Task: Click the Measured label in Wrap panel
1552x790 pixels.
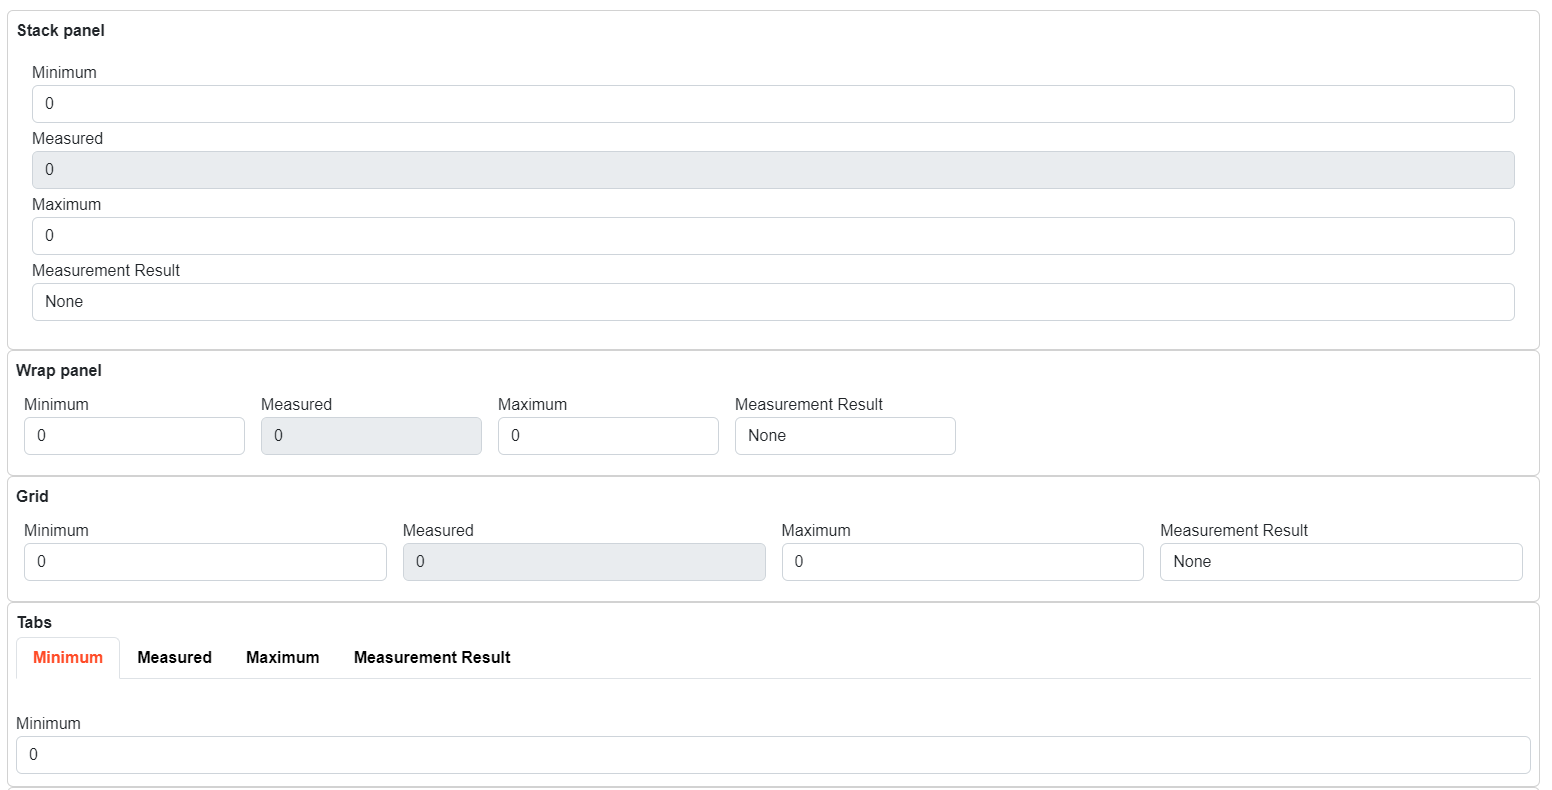Action: tap(296, 405)
